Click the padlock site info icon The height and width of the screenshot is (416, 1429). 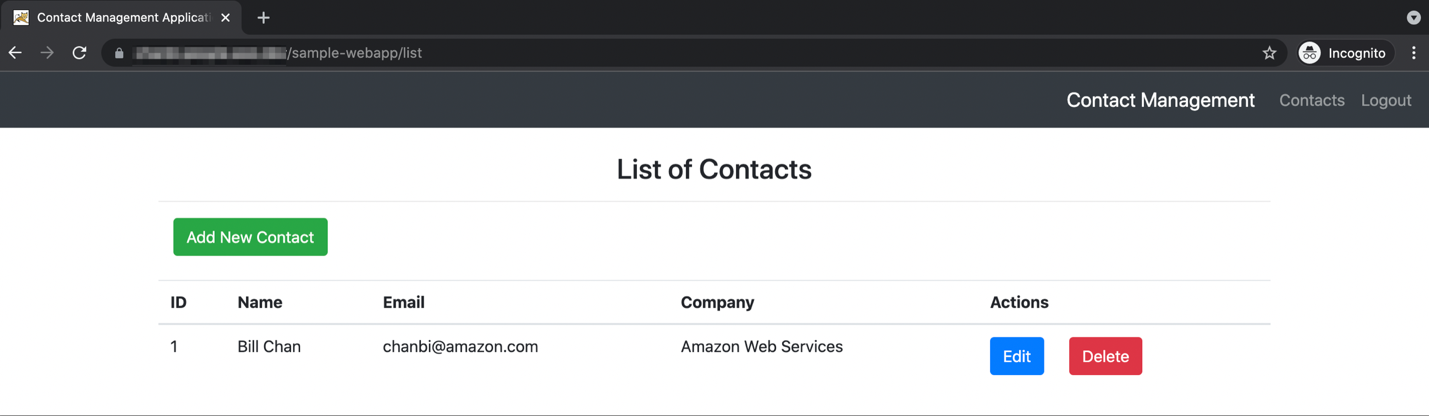click(x=119, y=53)
